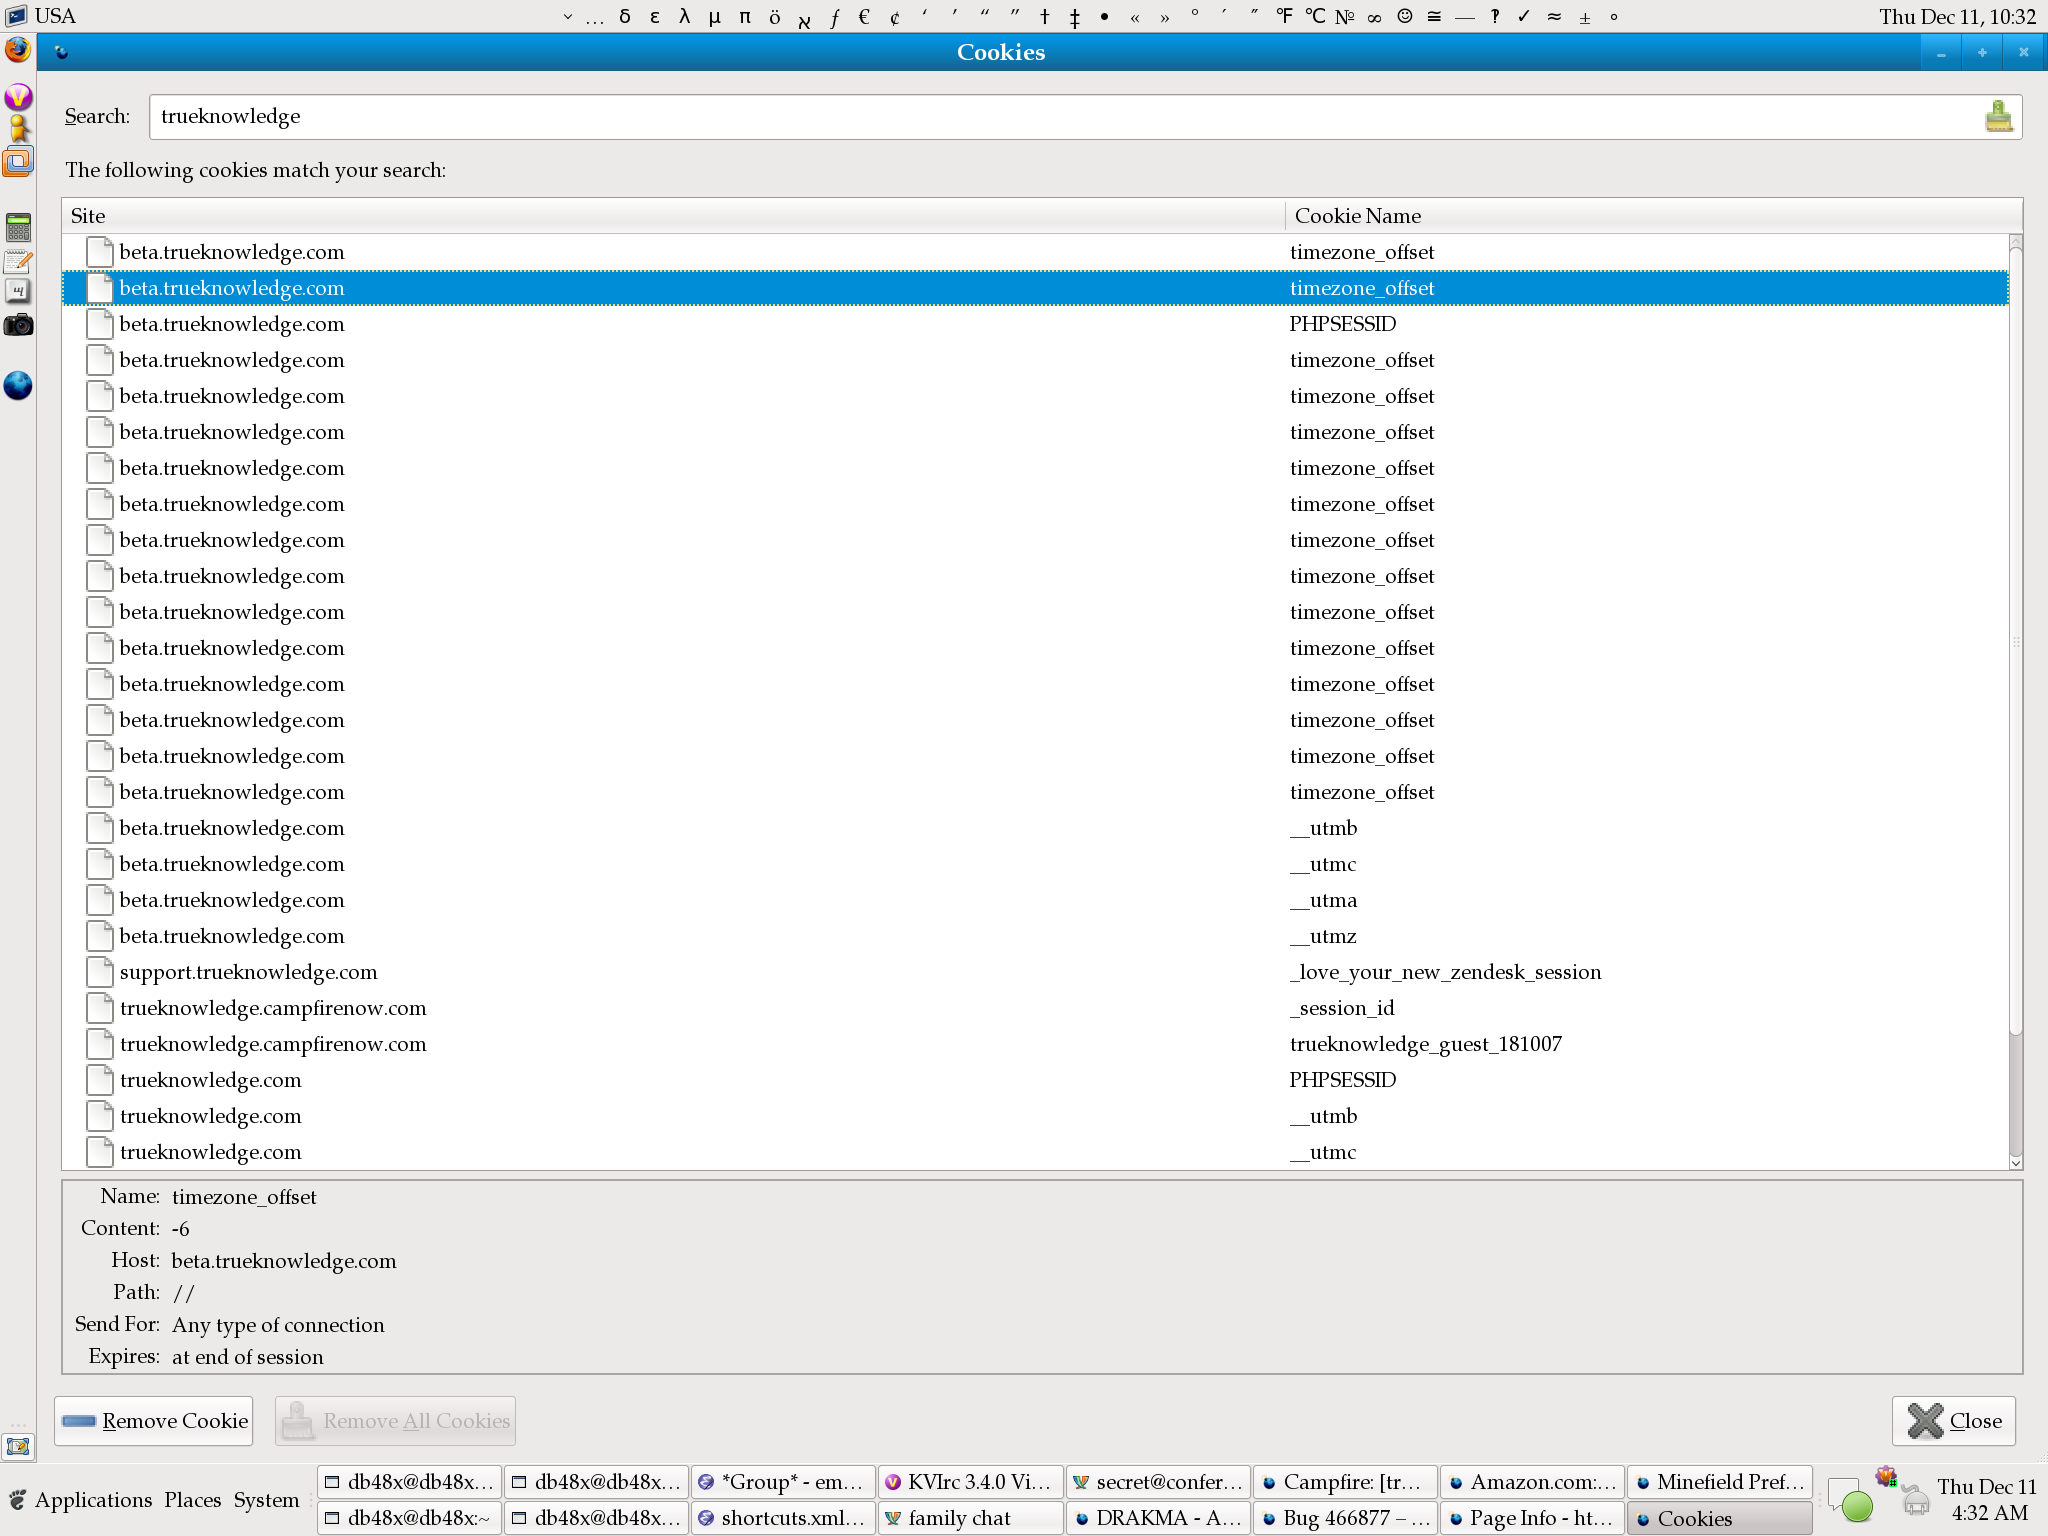Insert the numero sign character

(x=1345, y=16)
